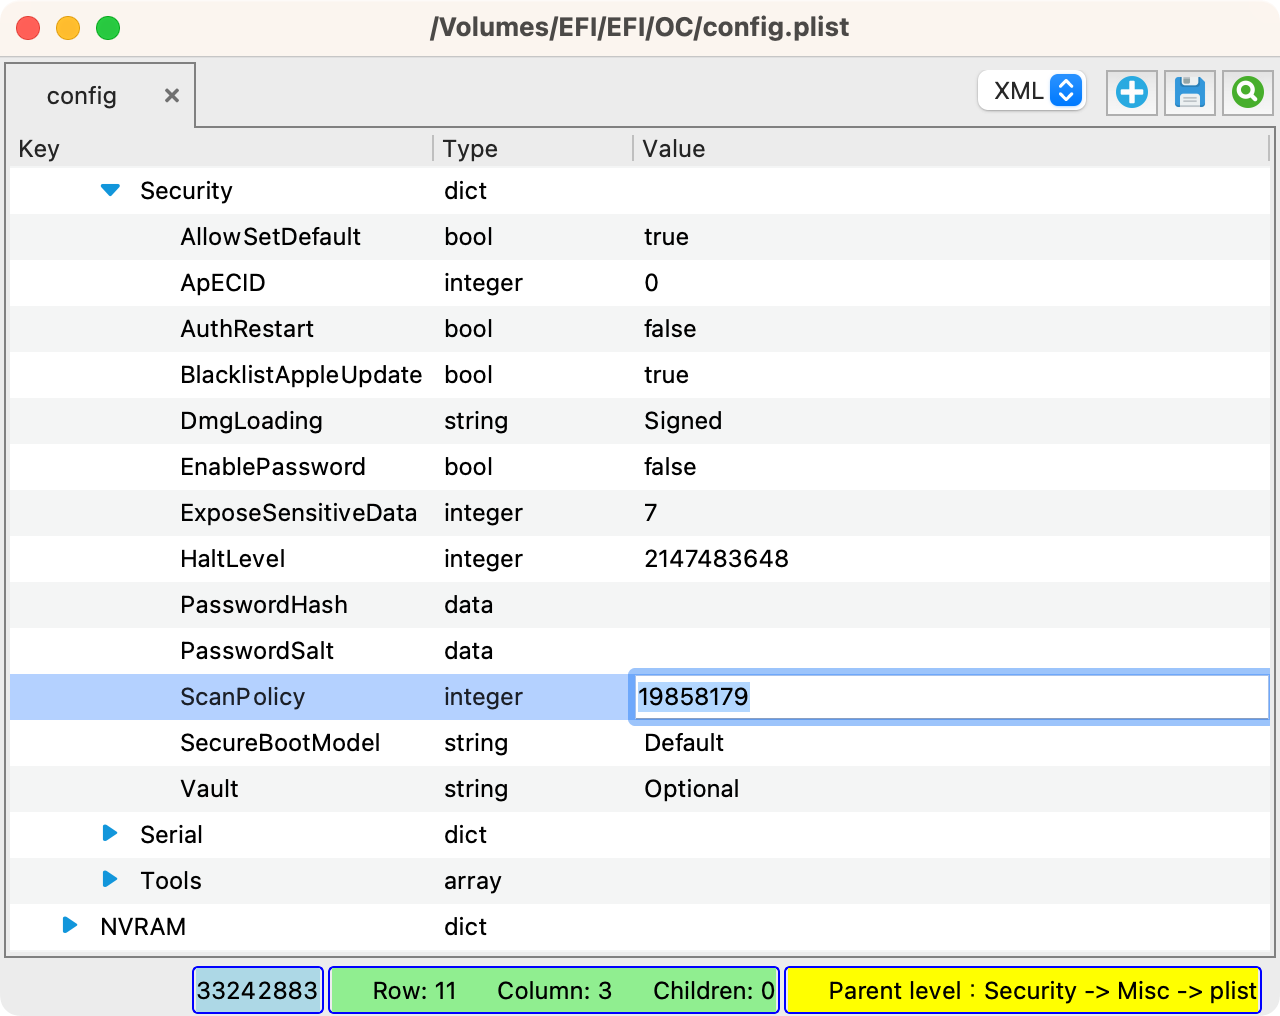Click SecureBootModel value Default
Screen dimensions: 1280x1016
point(684,743)
